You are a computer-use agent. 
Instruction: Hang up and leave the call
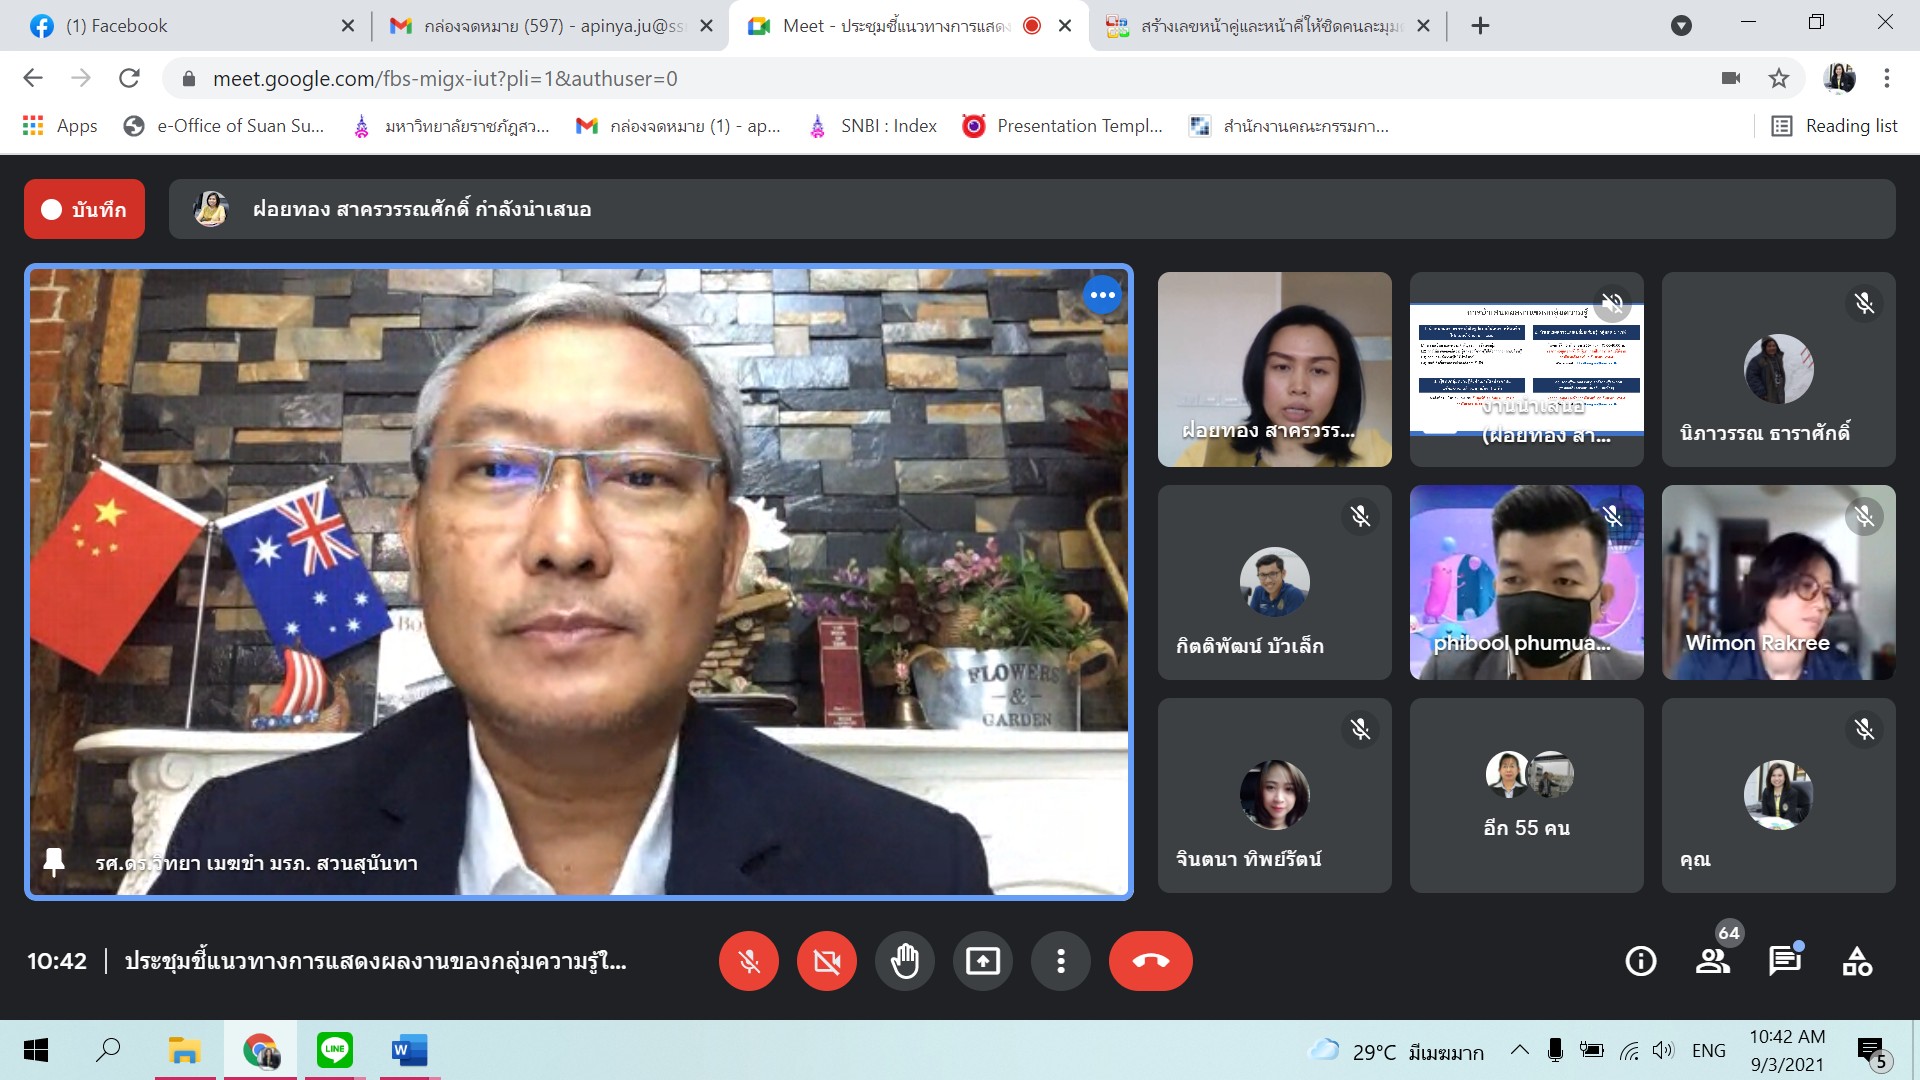coord(1150,961)
